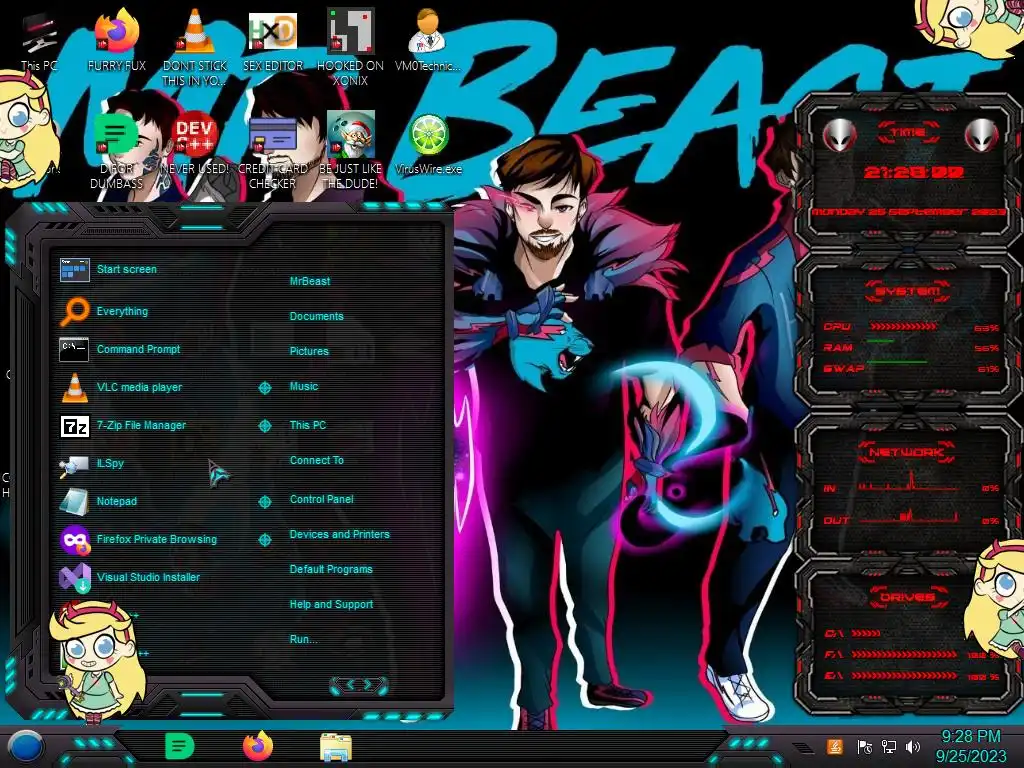Click the 7z icon in start menu
Viewport: 1024px width, 768px height.
(x=74, y=426)
